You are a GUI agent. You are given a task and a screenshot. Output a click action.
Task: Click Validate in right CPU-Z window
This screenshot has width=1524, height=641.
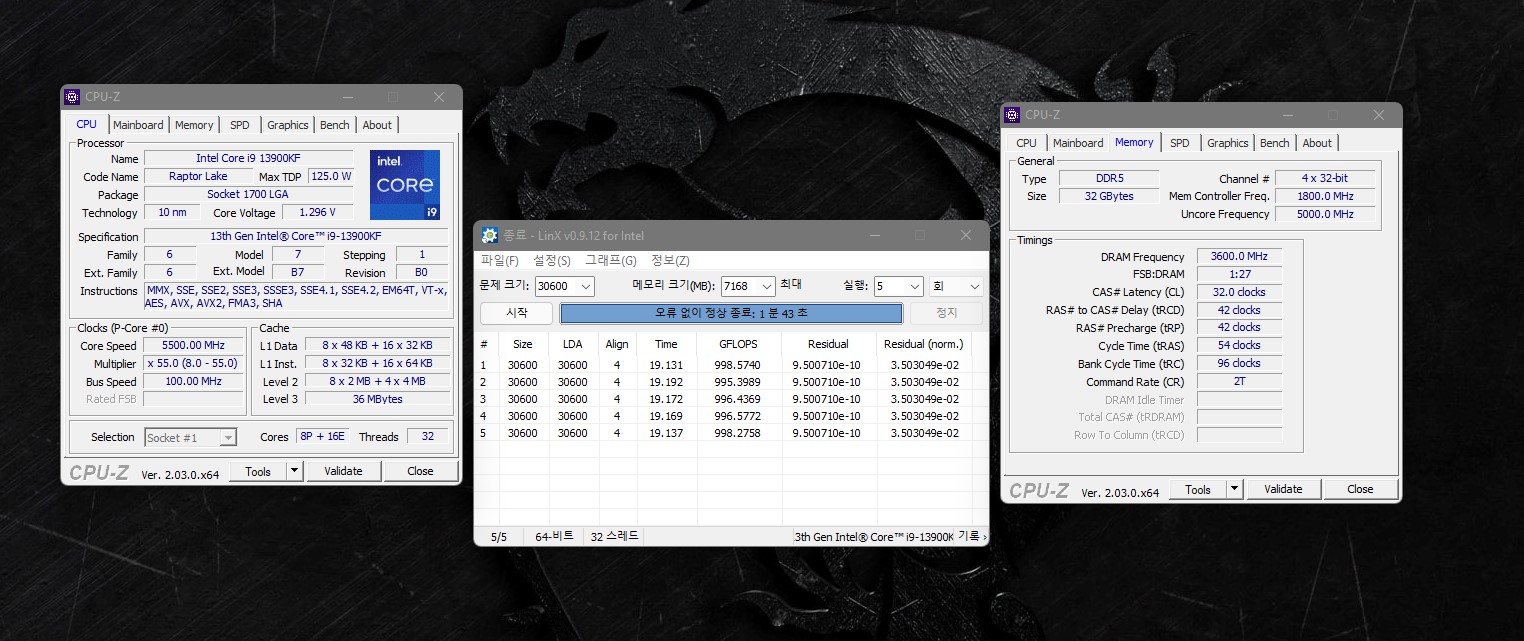pos(1283,489)
